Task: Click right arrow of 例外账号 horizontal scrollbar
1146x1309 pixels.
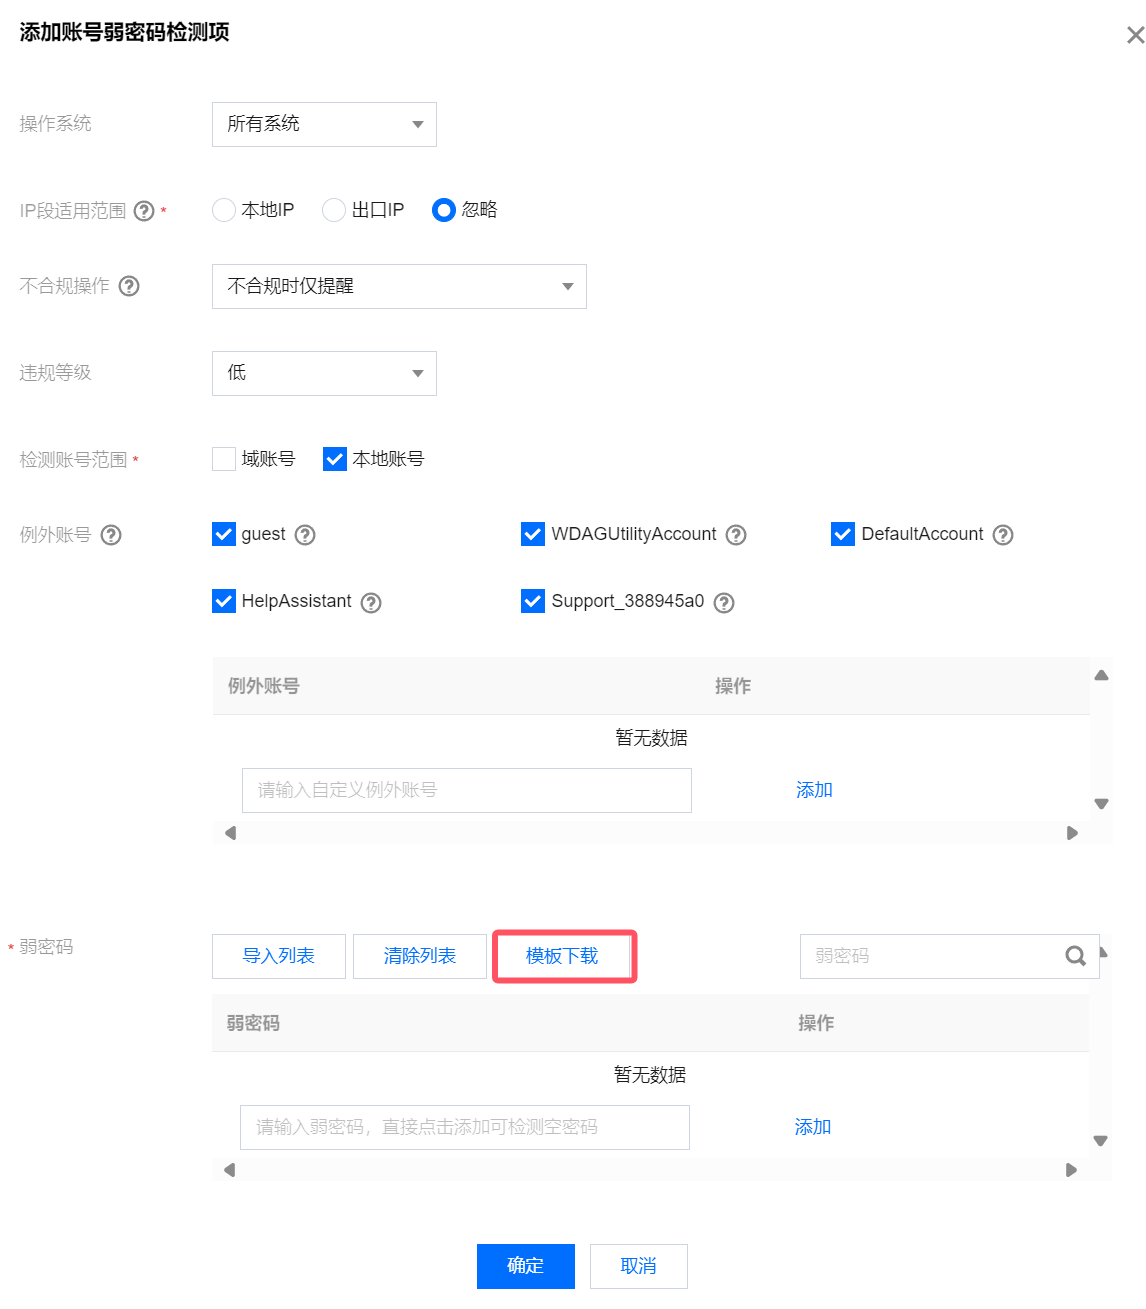Action: (x=1072, y=833)
